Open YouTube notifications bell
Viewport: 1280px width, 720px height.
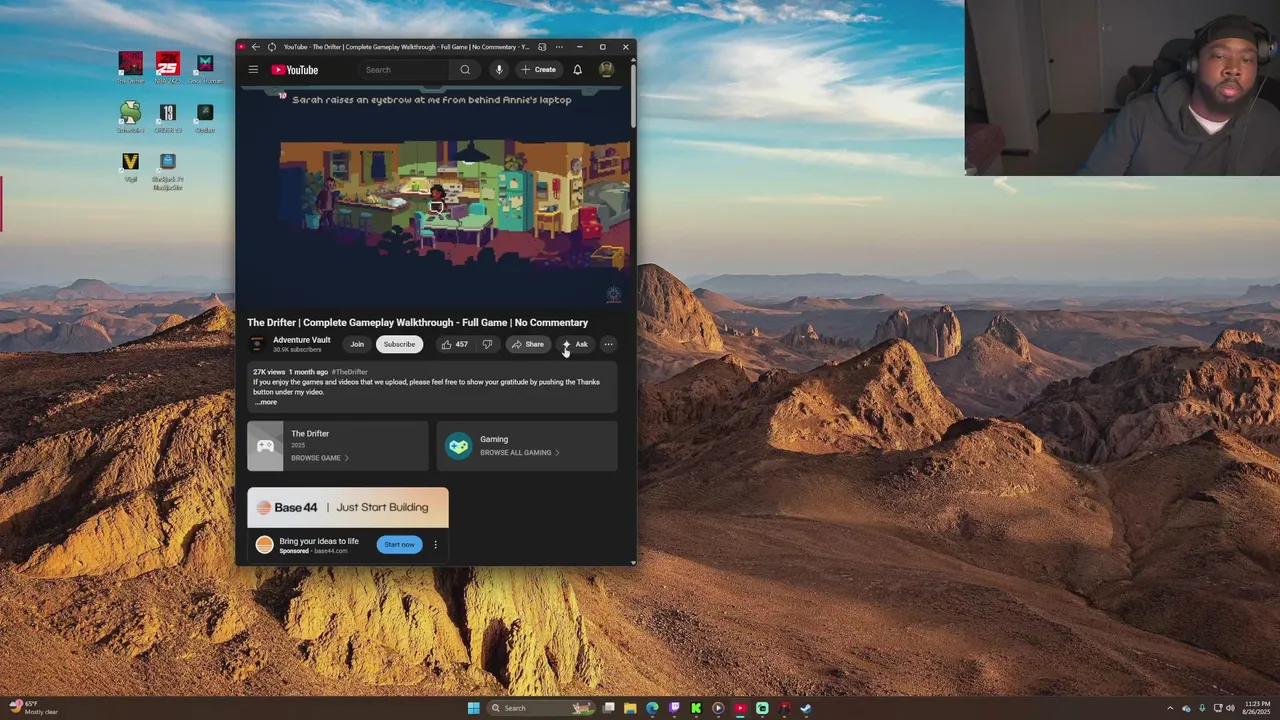click(577, 70)
